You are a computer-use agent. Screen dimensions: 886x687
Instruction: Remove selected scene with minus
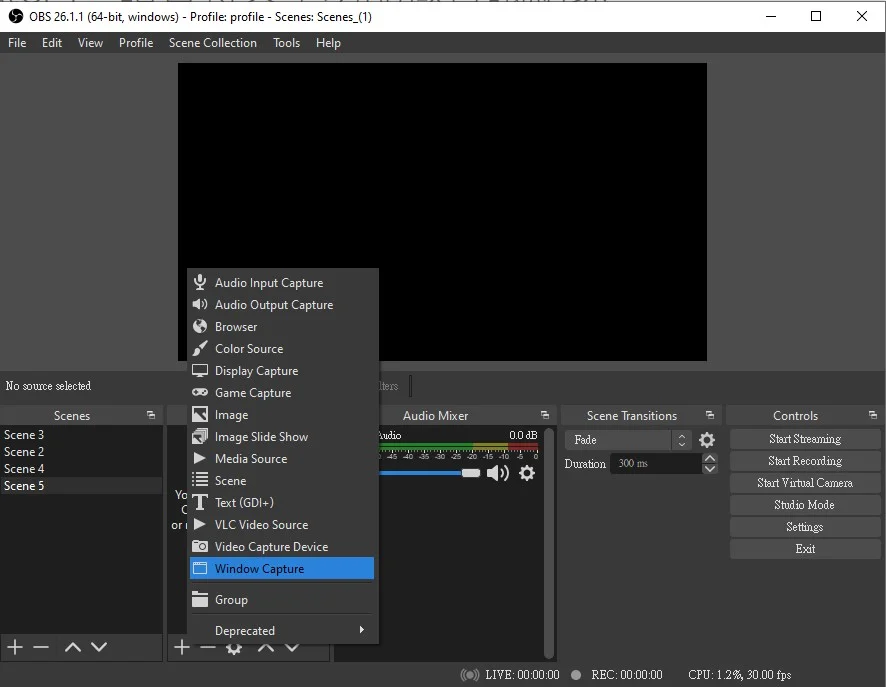pyautogui.click(x=41, y=647)
